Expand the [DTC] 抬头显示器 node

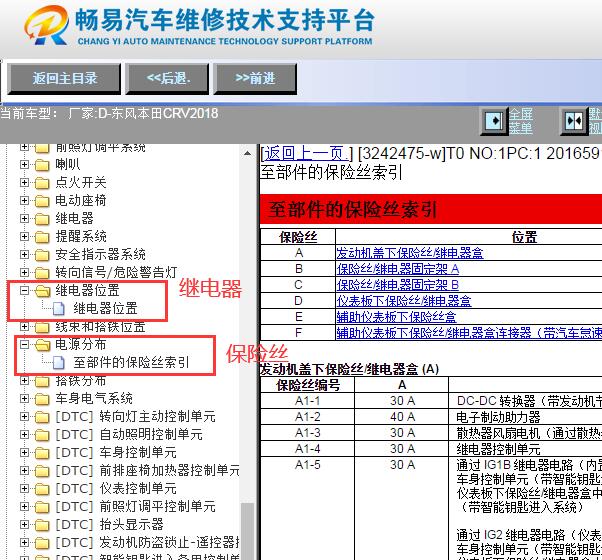point(24,525)
